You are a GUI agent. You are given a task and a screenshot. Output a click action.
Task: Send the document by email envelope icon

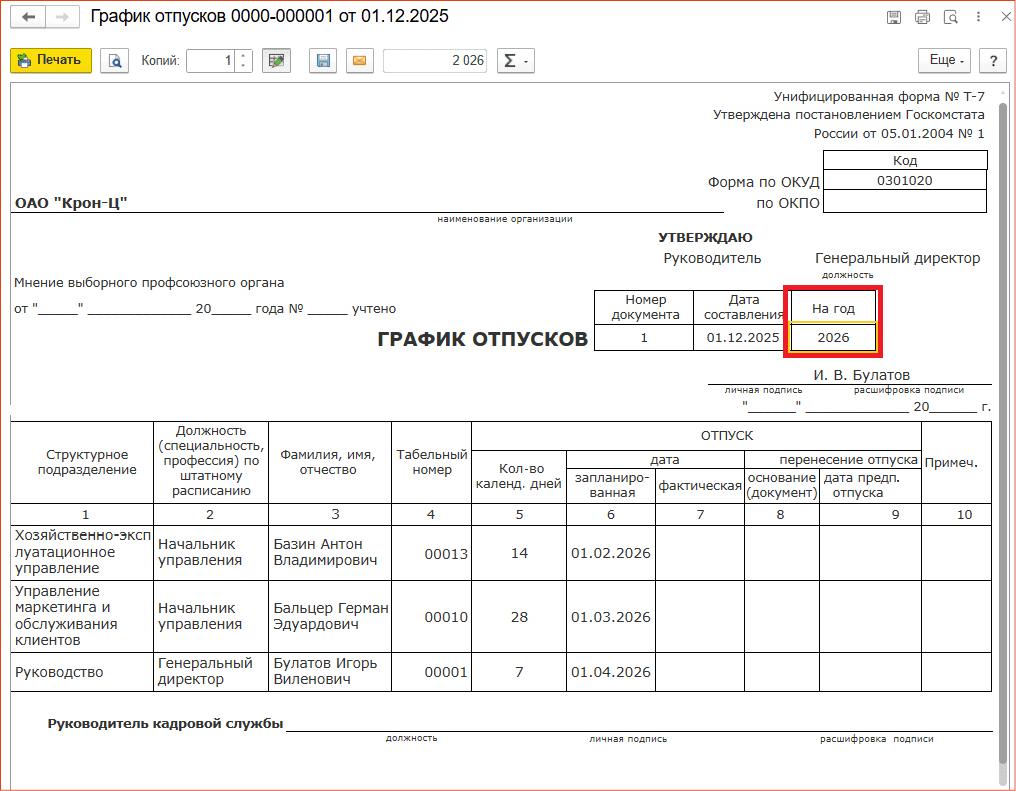point(360,61)
